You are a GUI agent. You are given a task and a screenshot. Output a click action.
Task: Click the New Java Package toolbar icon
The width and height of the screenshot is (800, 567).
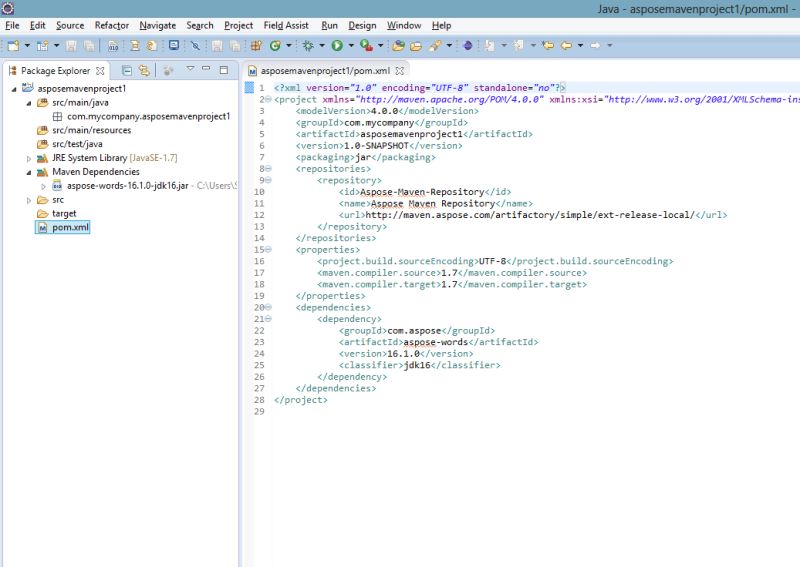tap(256, 45)
